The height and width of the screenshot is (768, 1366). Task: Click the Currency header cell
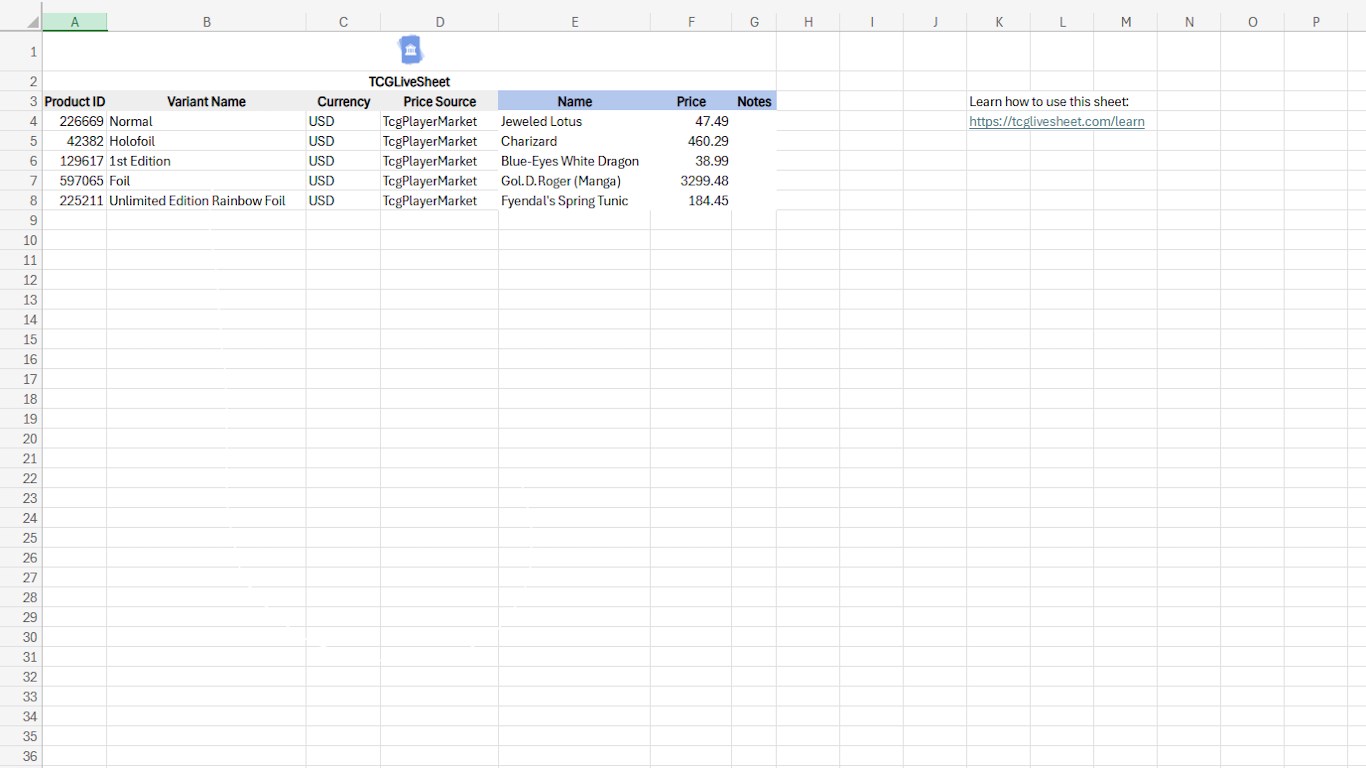coord(343,101)
